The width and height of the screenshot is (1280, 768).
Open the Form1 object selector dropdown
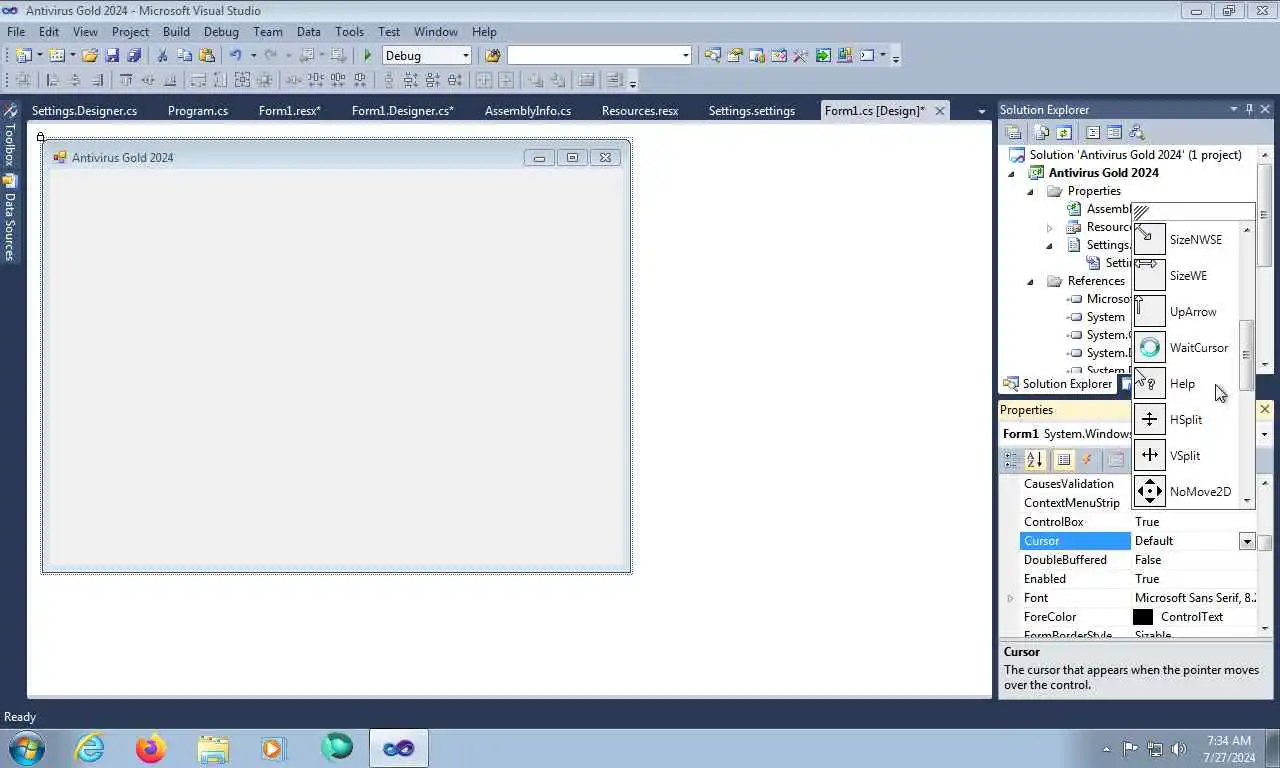(x=1264, y=434)
